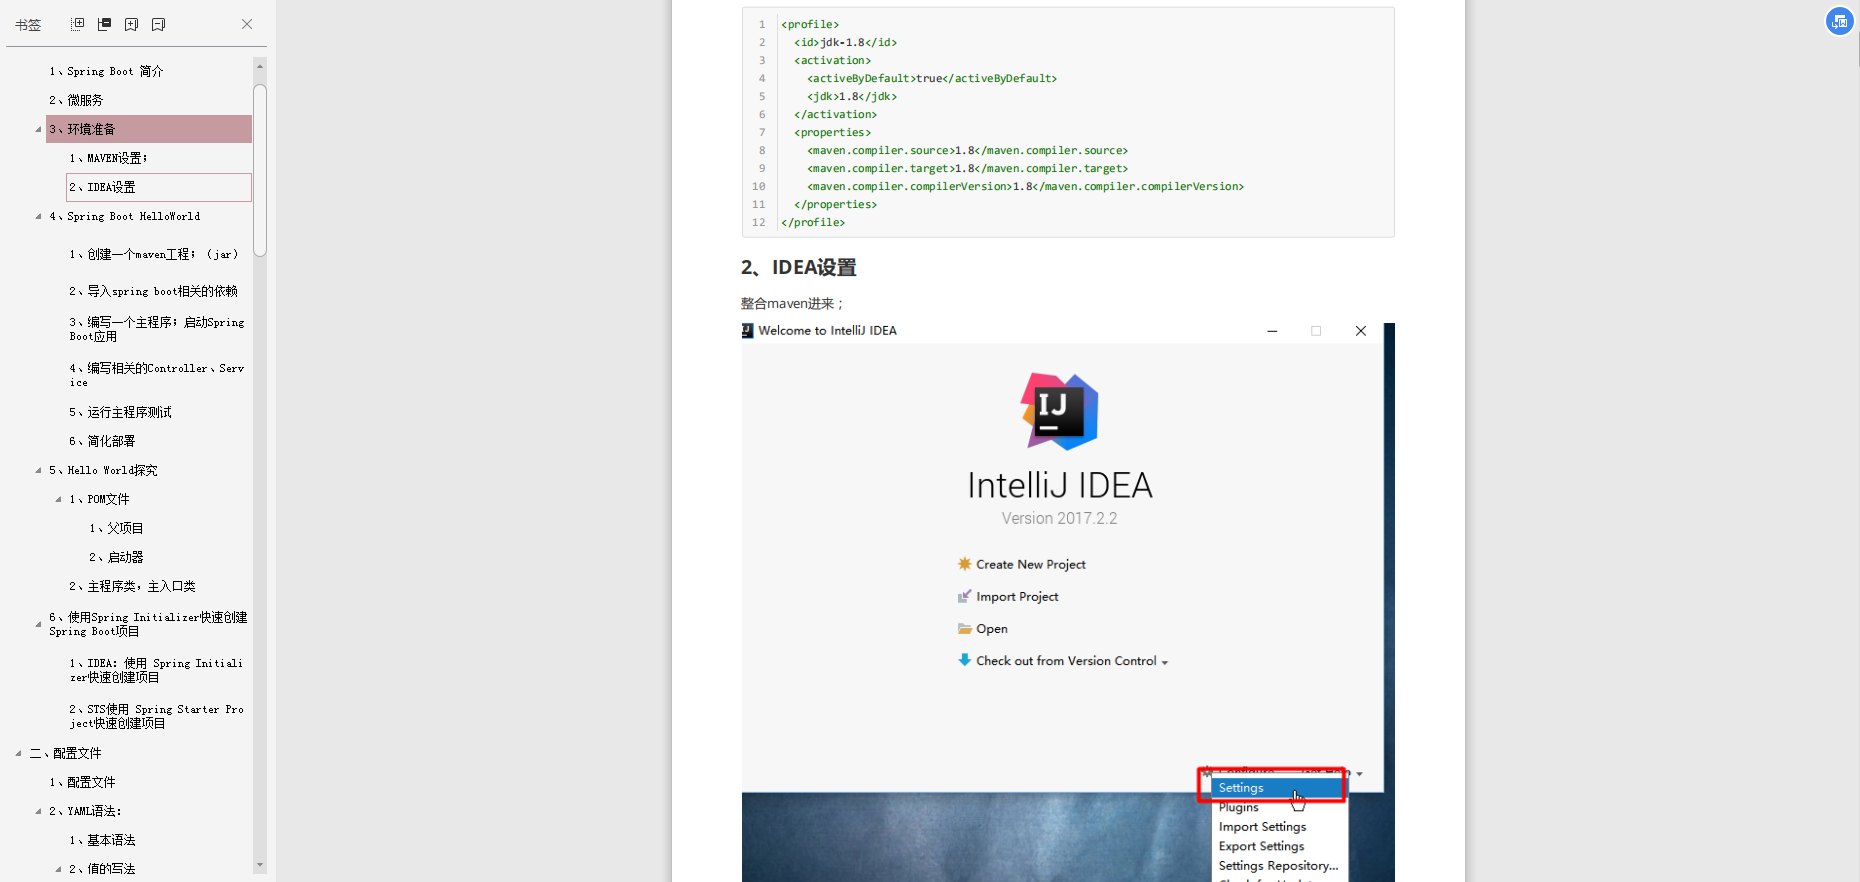Open bookmark 2、微服务

click(x=76, y=100)
